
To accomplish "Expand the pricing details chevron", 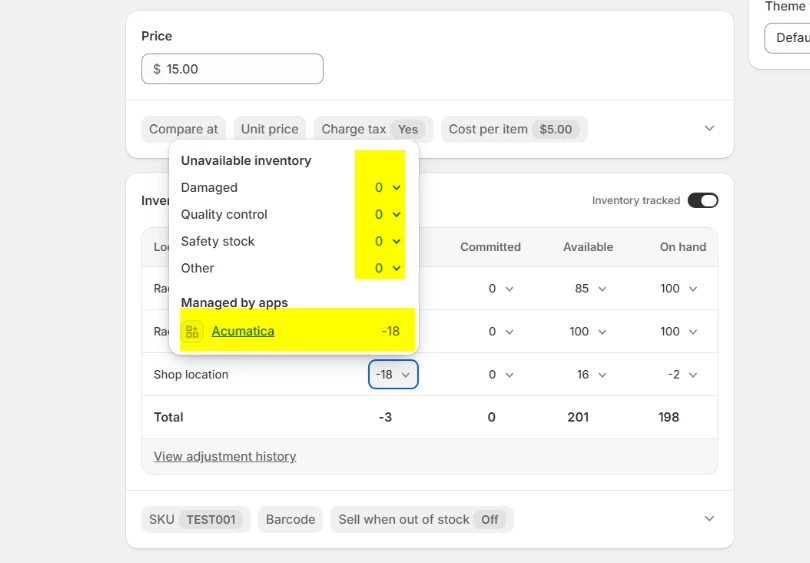I will (709, 129).
